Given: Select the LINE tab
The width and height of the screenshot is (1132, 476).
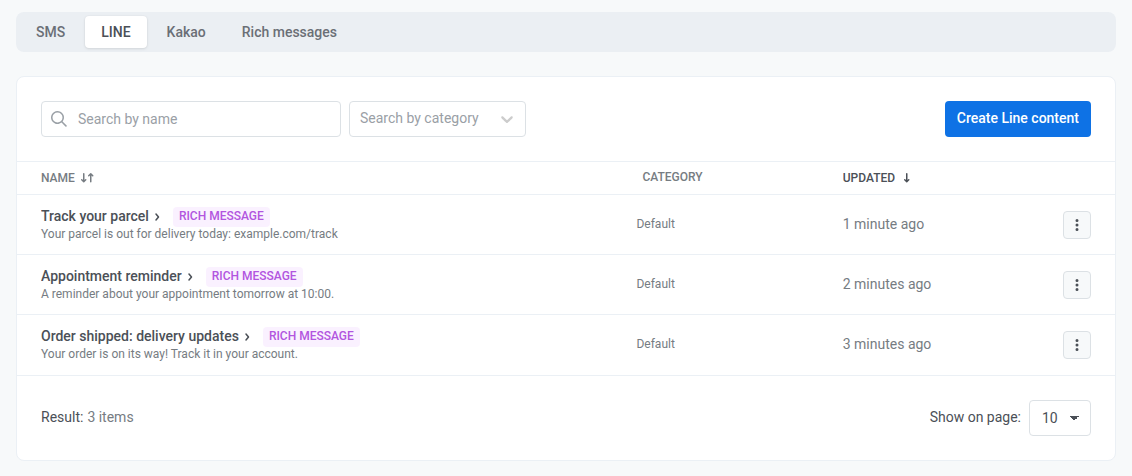Looking at the screenshot, I should point(116,32).
